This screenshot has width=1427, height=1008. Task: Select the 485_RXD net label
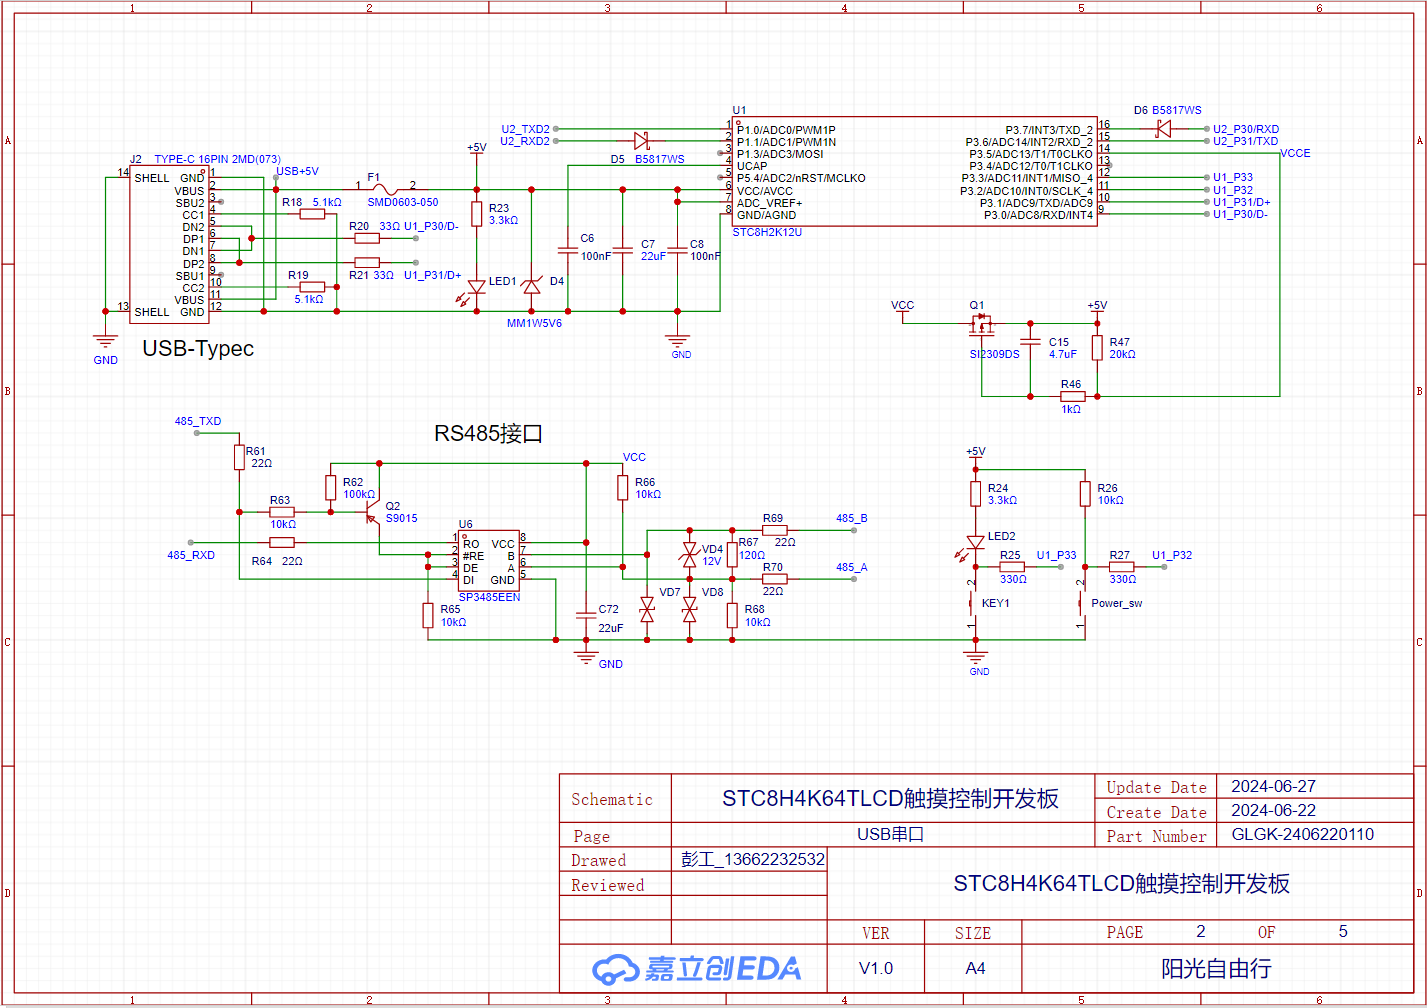191,555
